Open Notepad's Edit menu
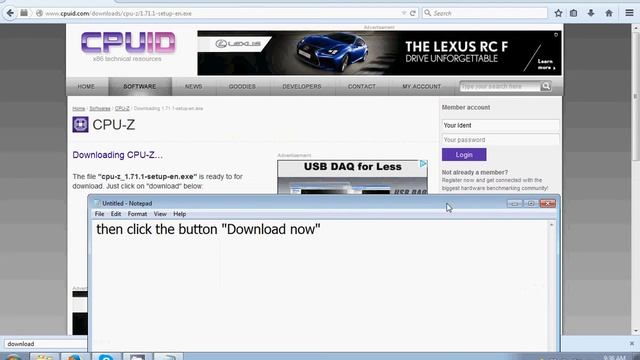640x360 pixels. point(116,214)
